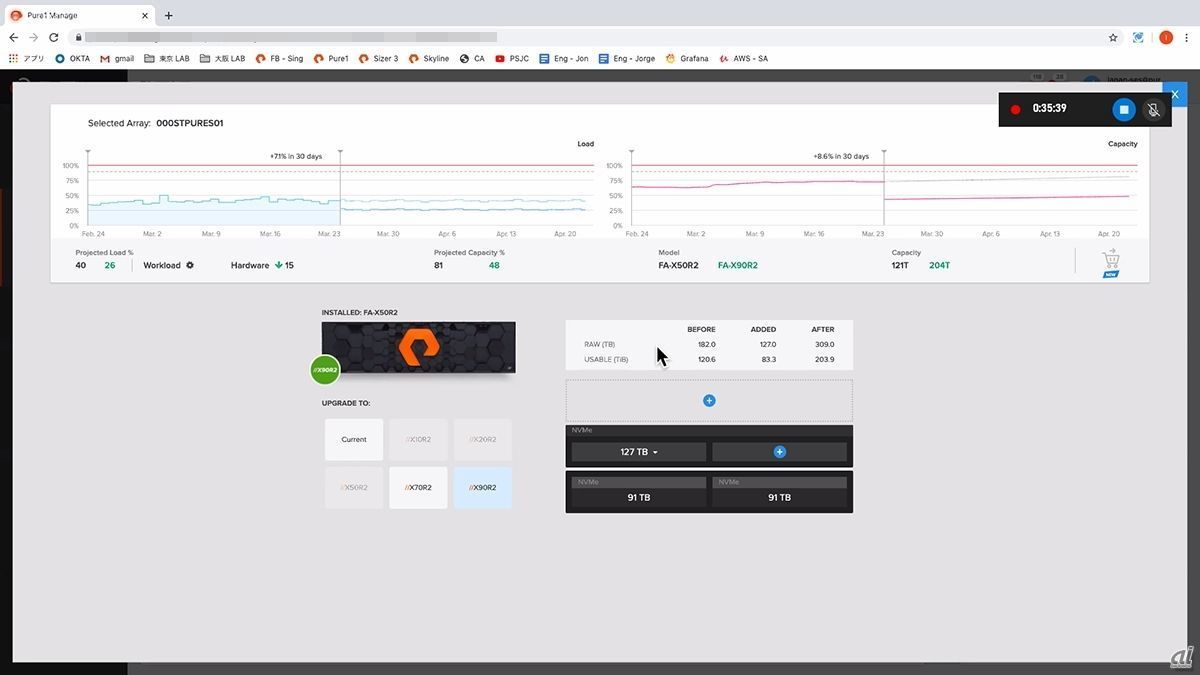Close the upgrade planner overlay
The height and width of the screenshot is (675, 1200).
tap(1175, 94)
